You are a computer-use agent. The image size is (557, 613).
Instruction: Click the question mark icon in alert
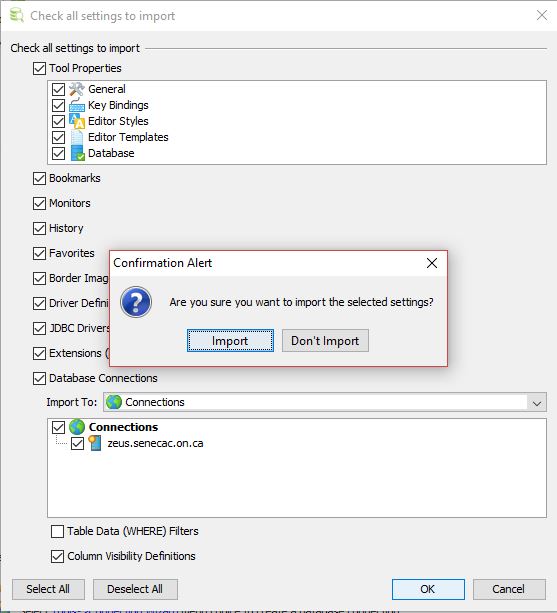click(136, 302)
